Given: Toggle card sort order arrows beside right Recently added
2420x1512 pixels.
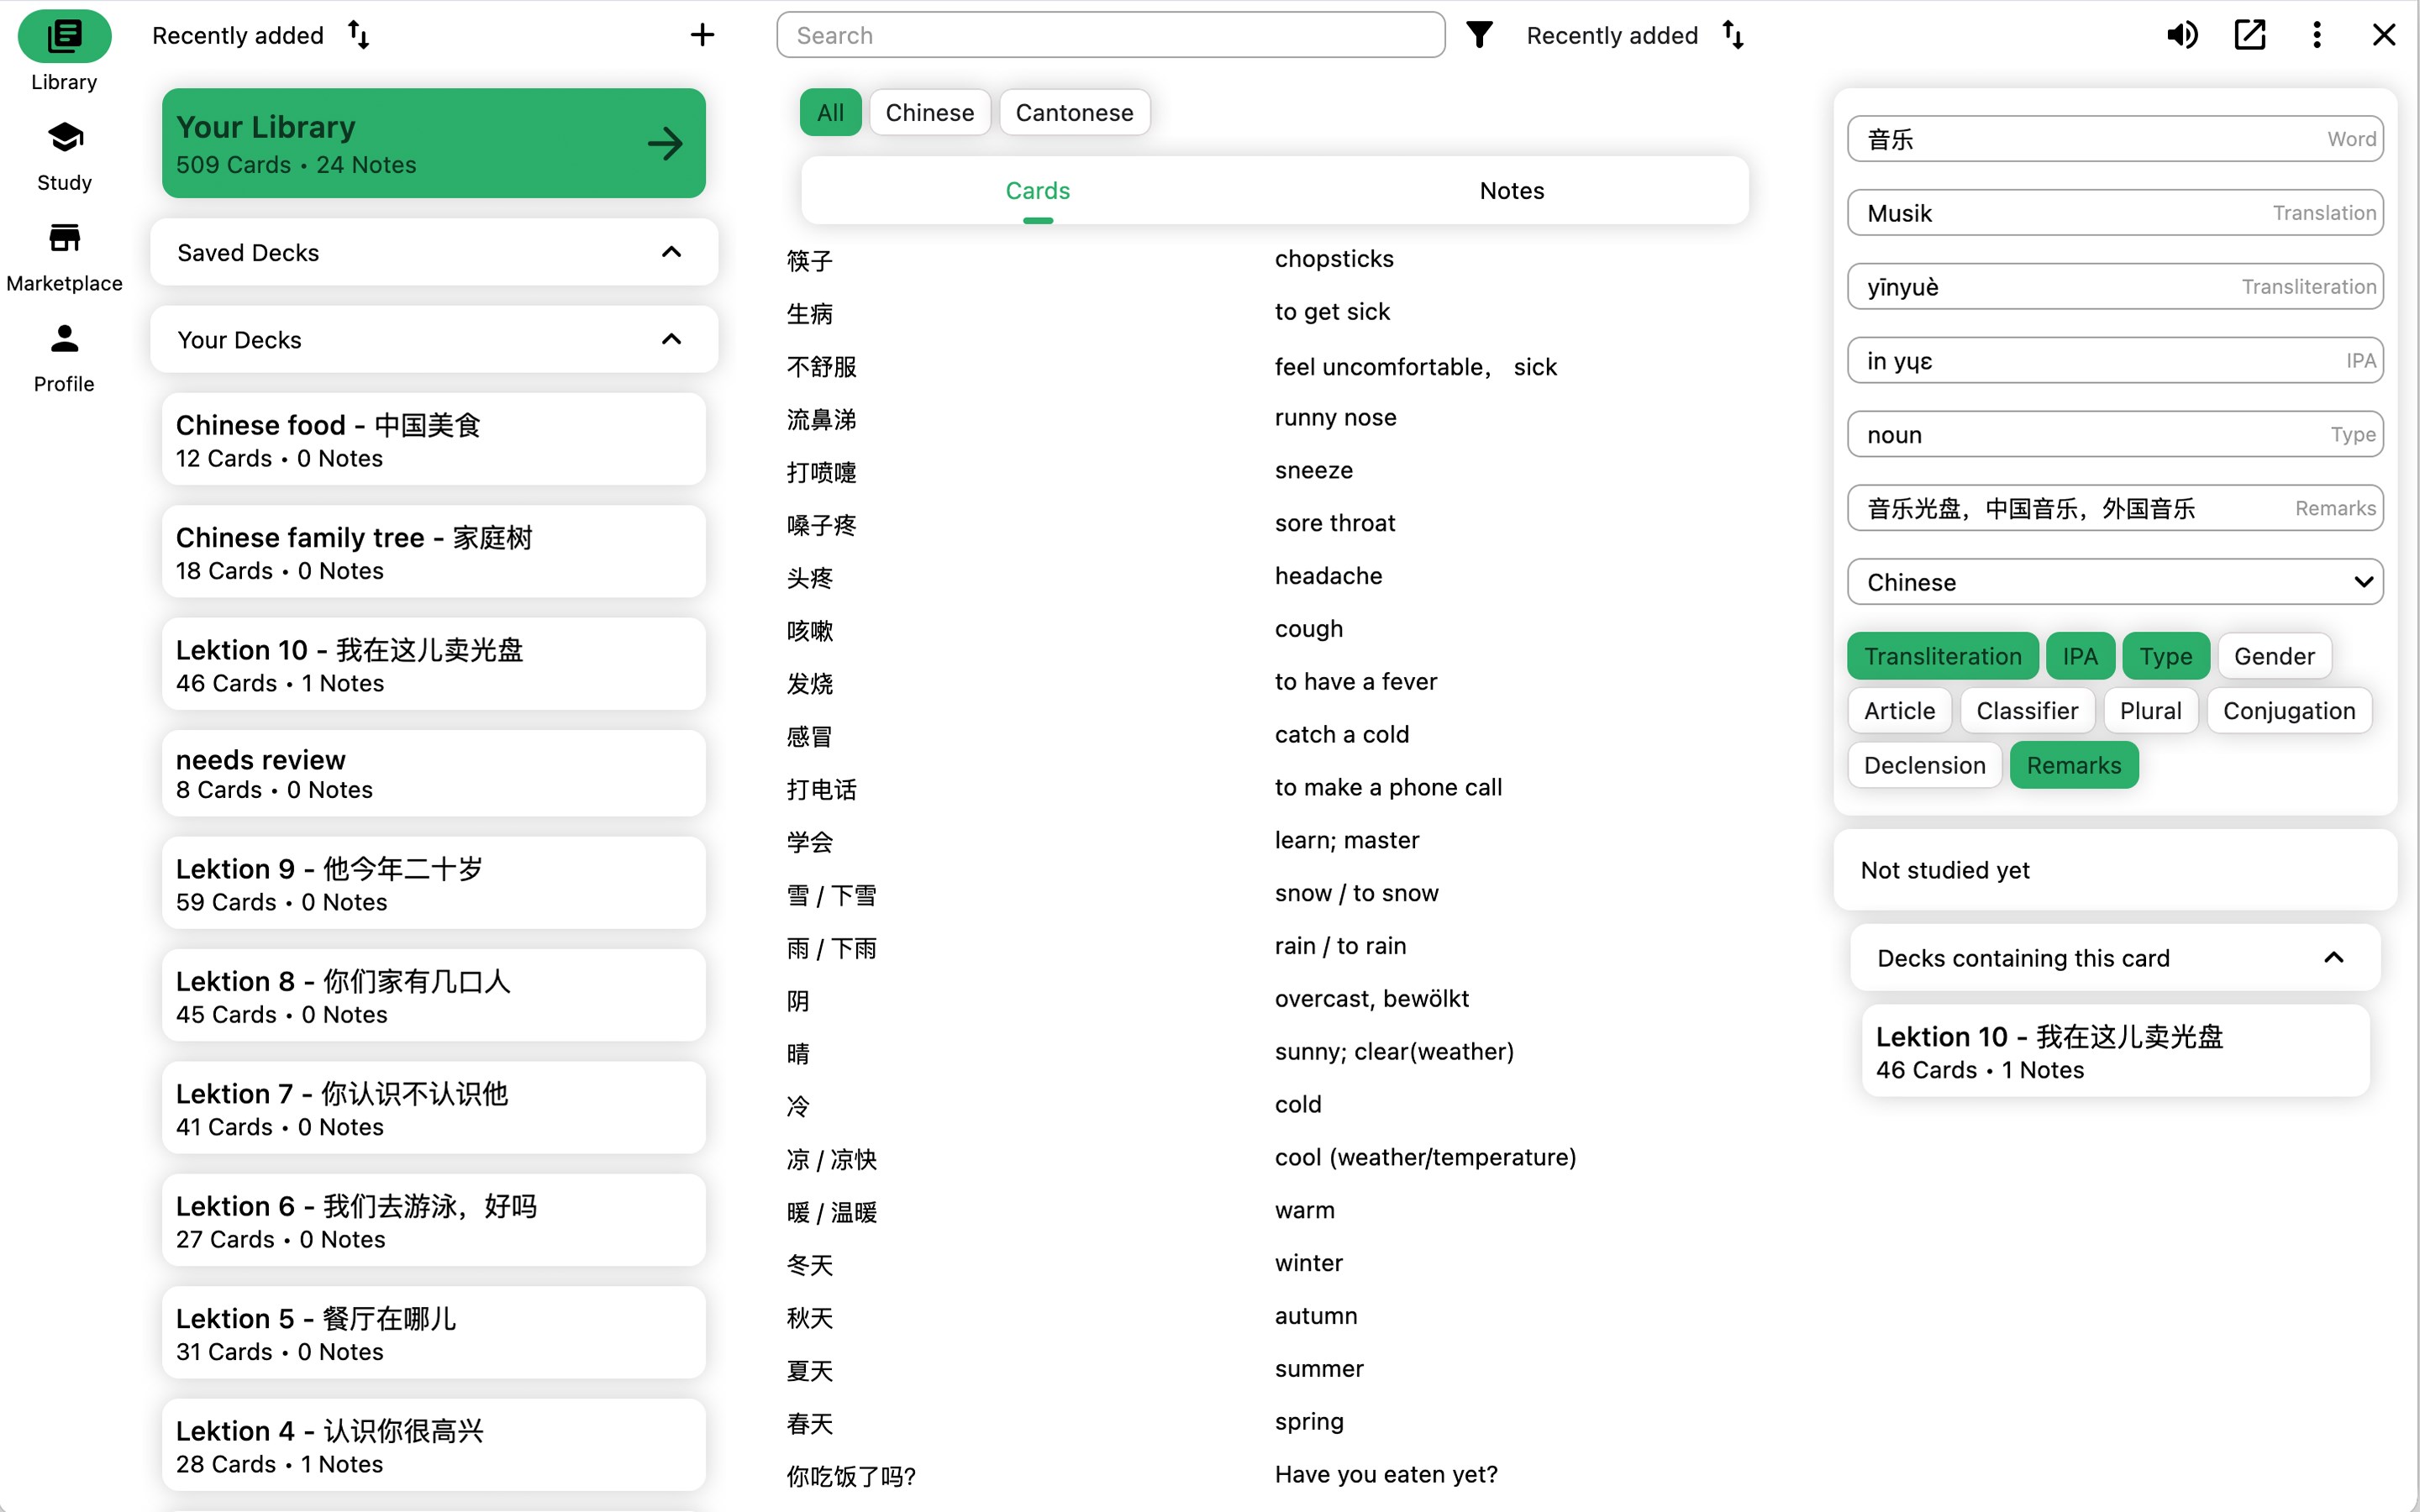Looking at the screenshot, I should click(1733, 35).
